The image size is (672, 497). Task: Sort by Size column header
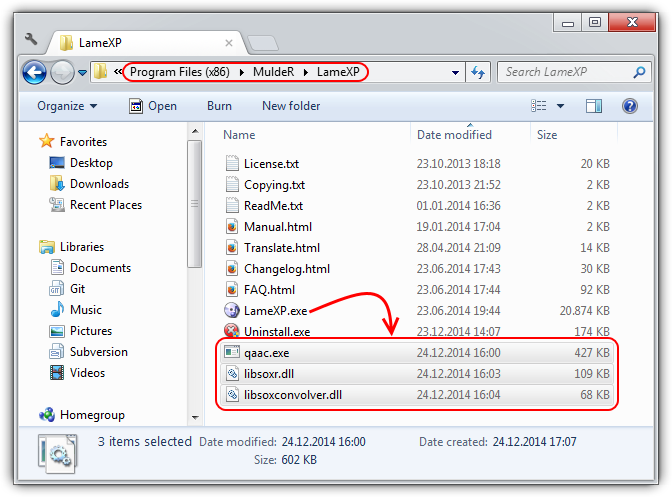547,135
